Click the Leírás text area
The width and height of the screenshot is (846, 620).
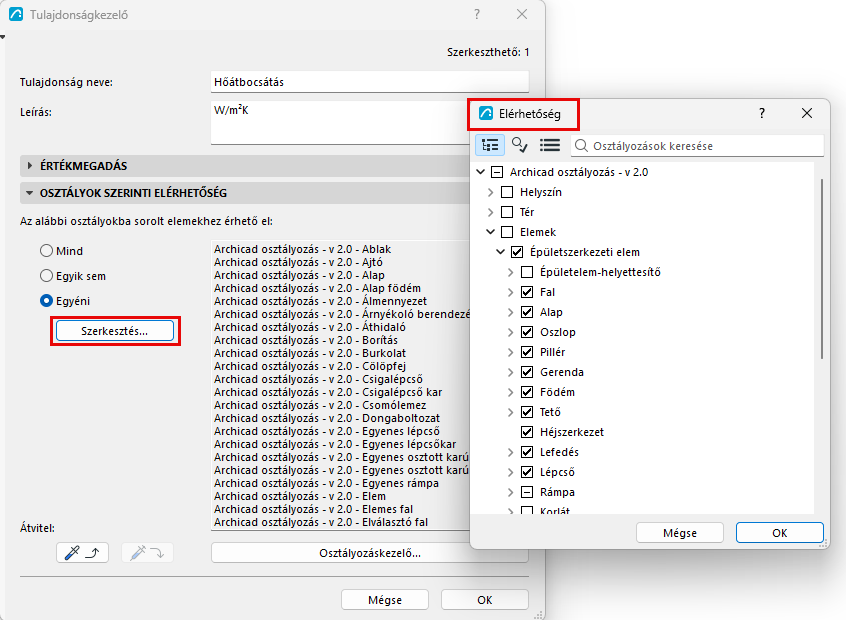[340, 122]
